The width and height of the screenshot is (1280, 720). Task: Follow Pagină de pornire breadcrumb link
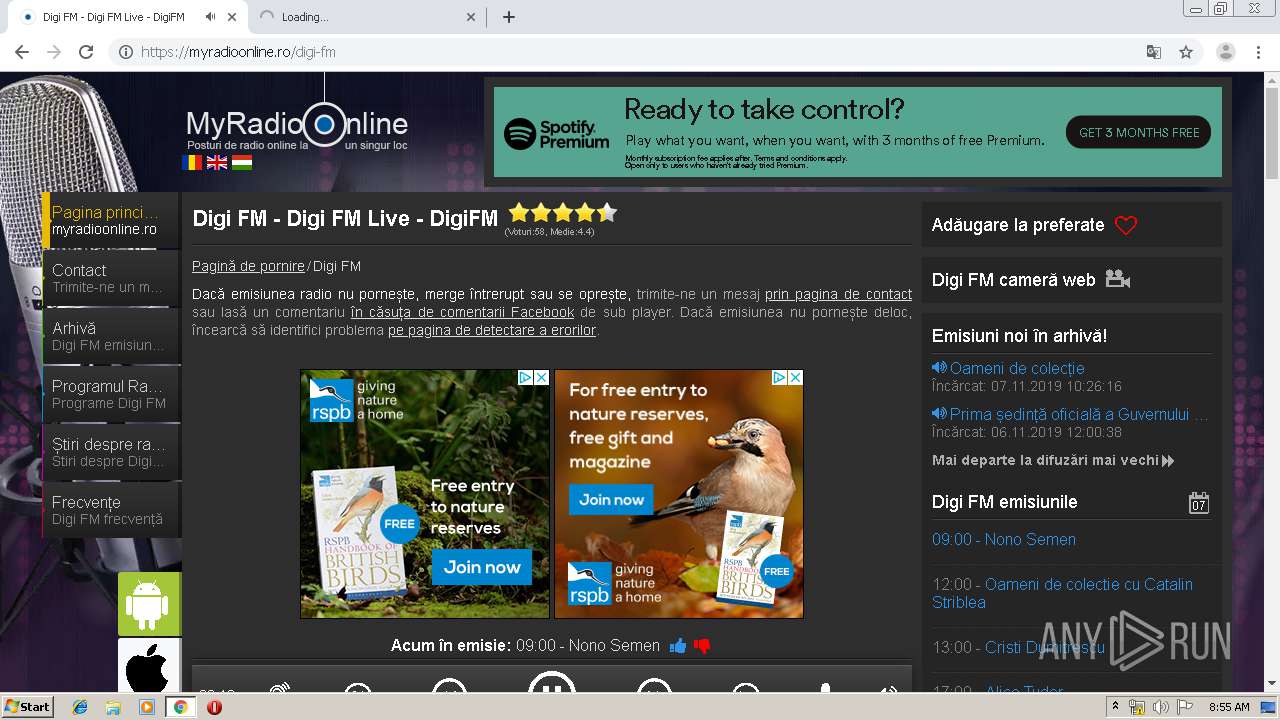(248, 266)
